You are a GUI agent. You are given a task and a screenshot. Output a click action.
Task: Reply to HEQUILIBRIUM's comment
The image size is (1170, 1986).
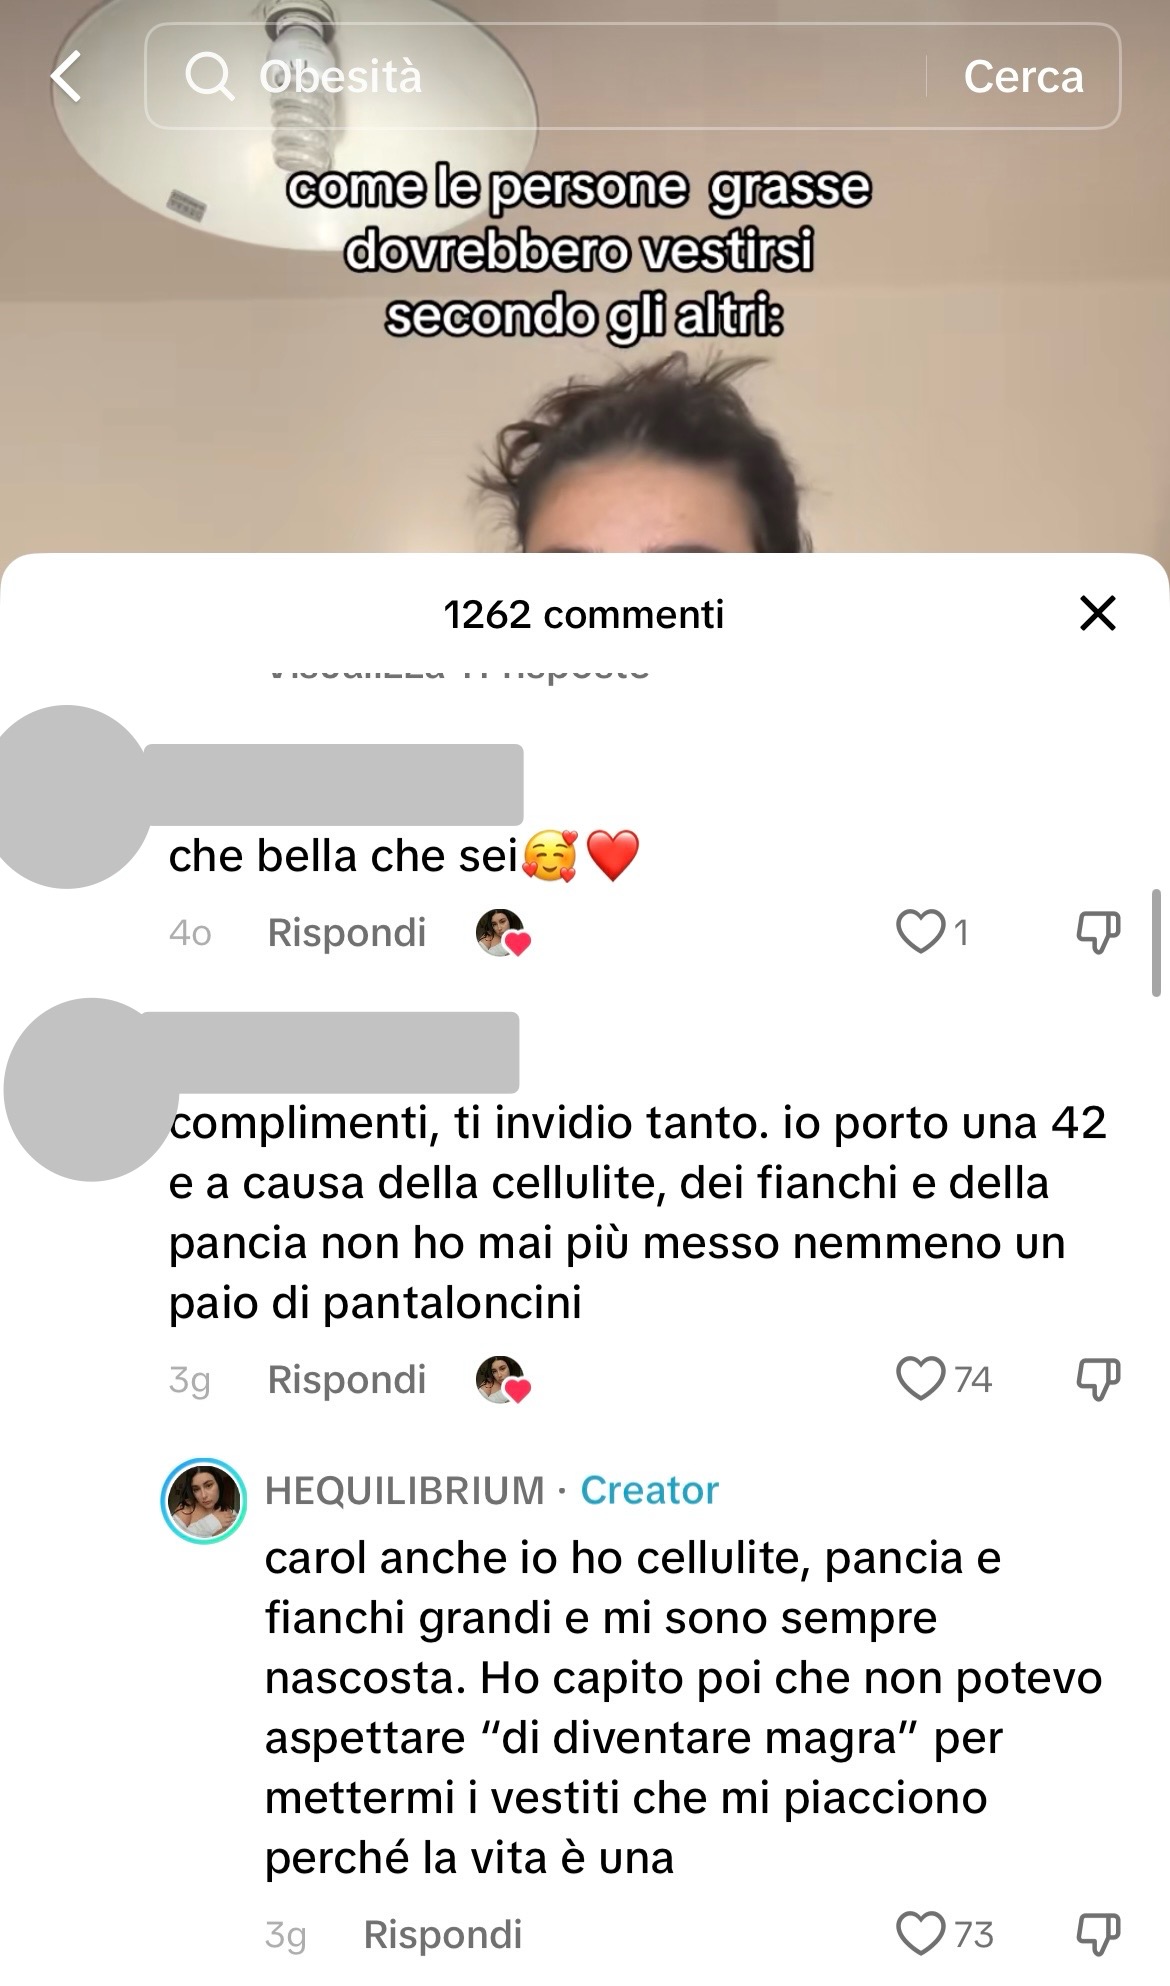443,1934
